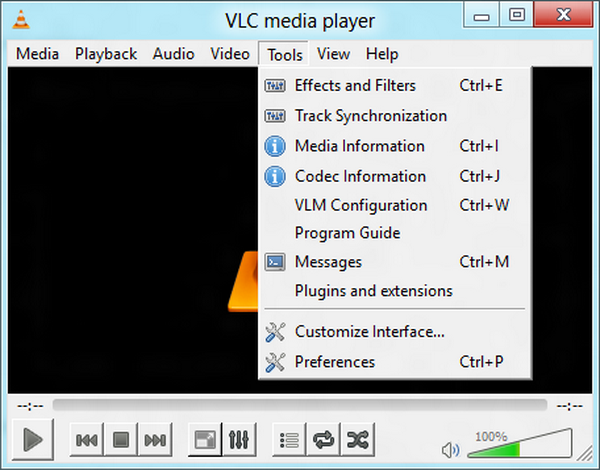600x470 pixels.
Task: Click the remaining time label right of seek bar
Action: (x=569, y=406)
